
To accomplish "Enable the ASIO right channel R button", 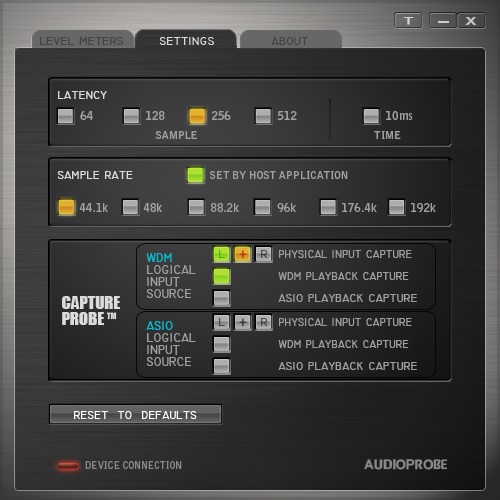I will (264, 323).
